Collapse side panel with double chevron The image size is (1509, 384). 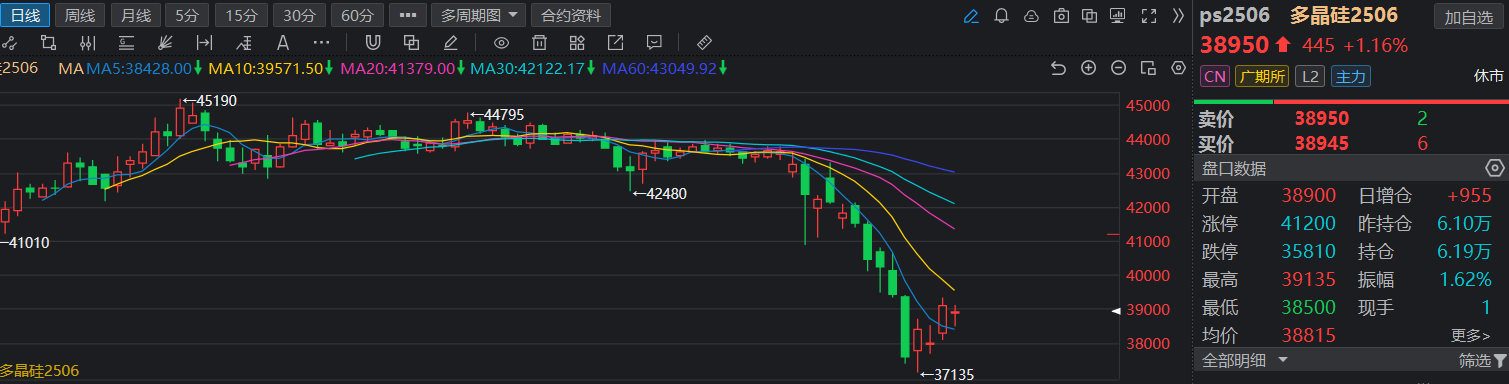1178,16
